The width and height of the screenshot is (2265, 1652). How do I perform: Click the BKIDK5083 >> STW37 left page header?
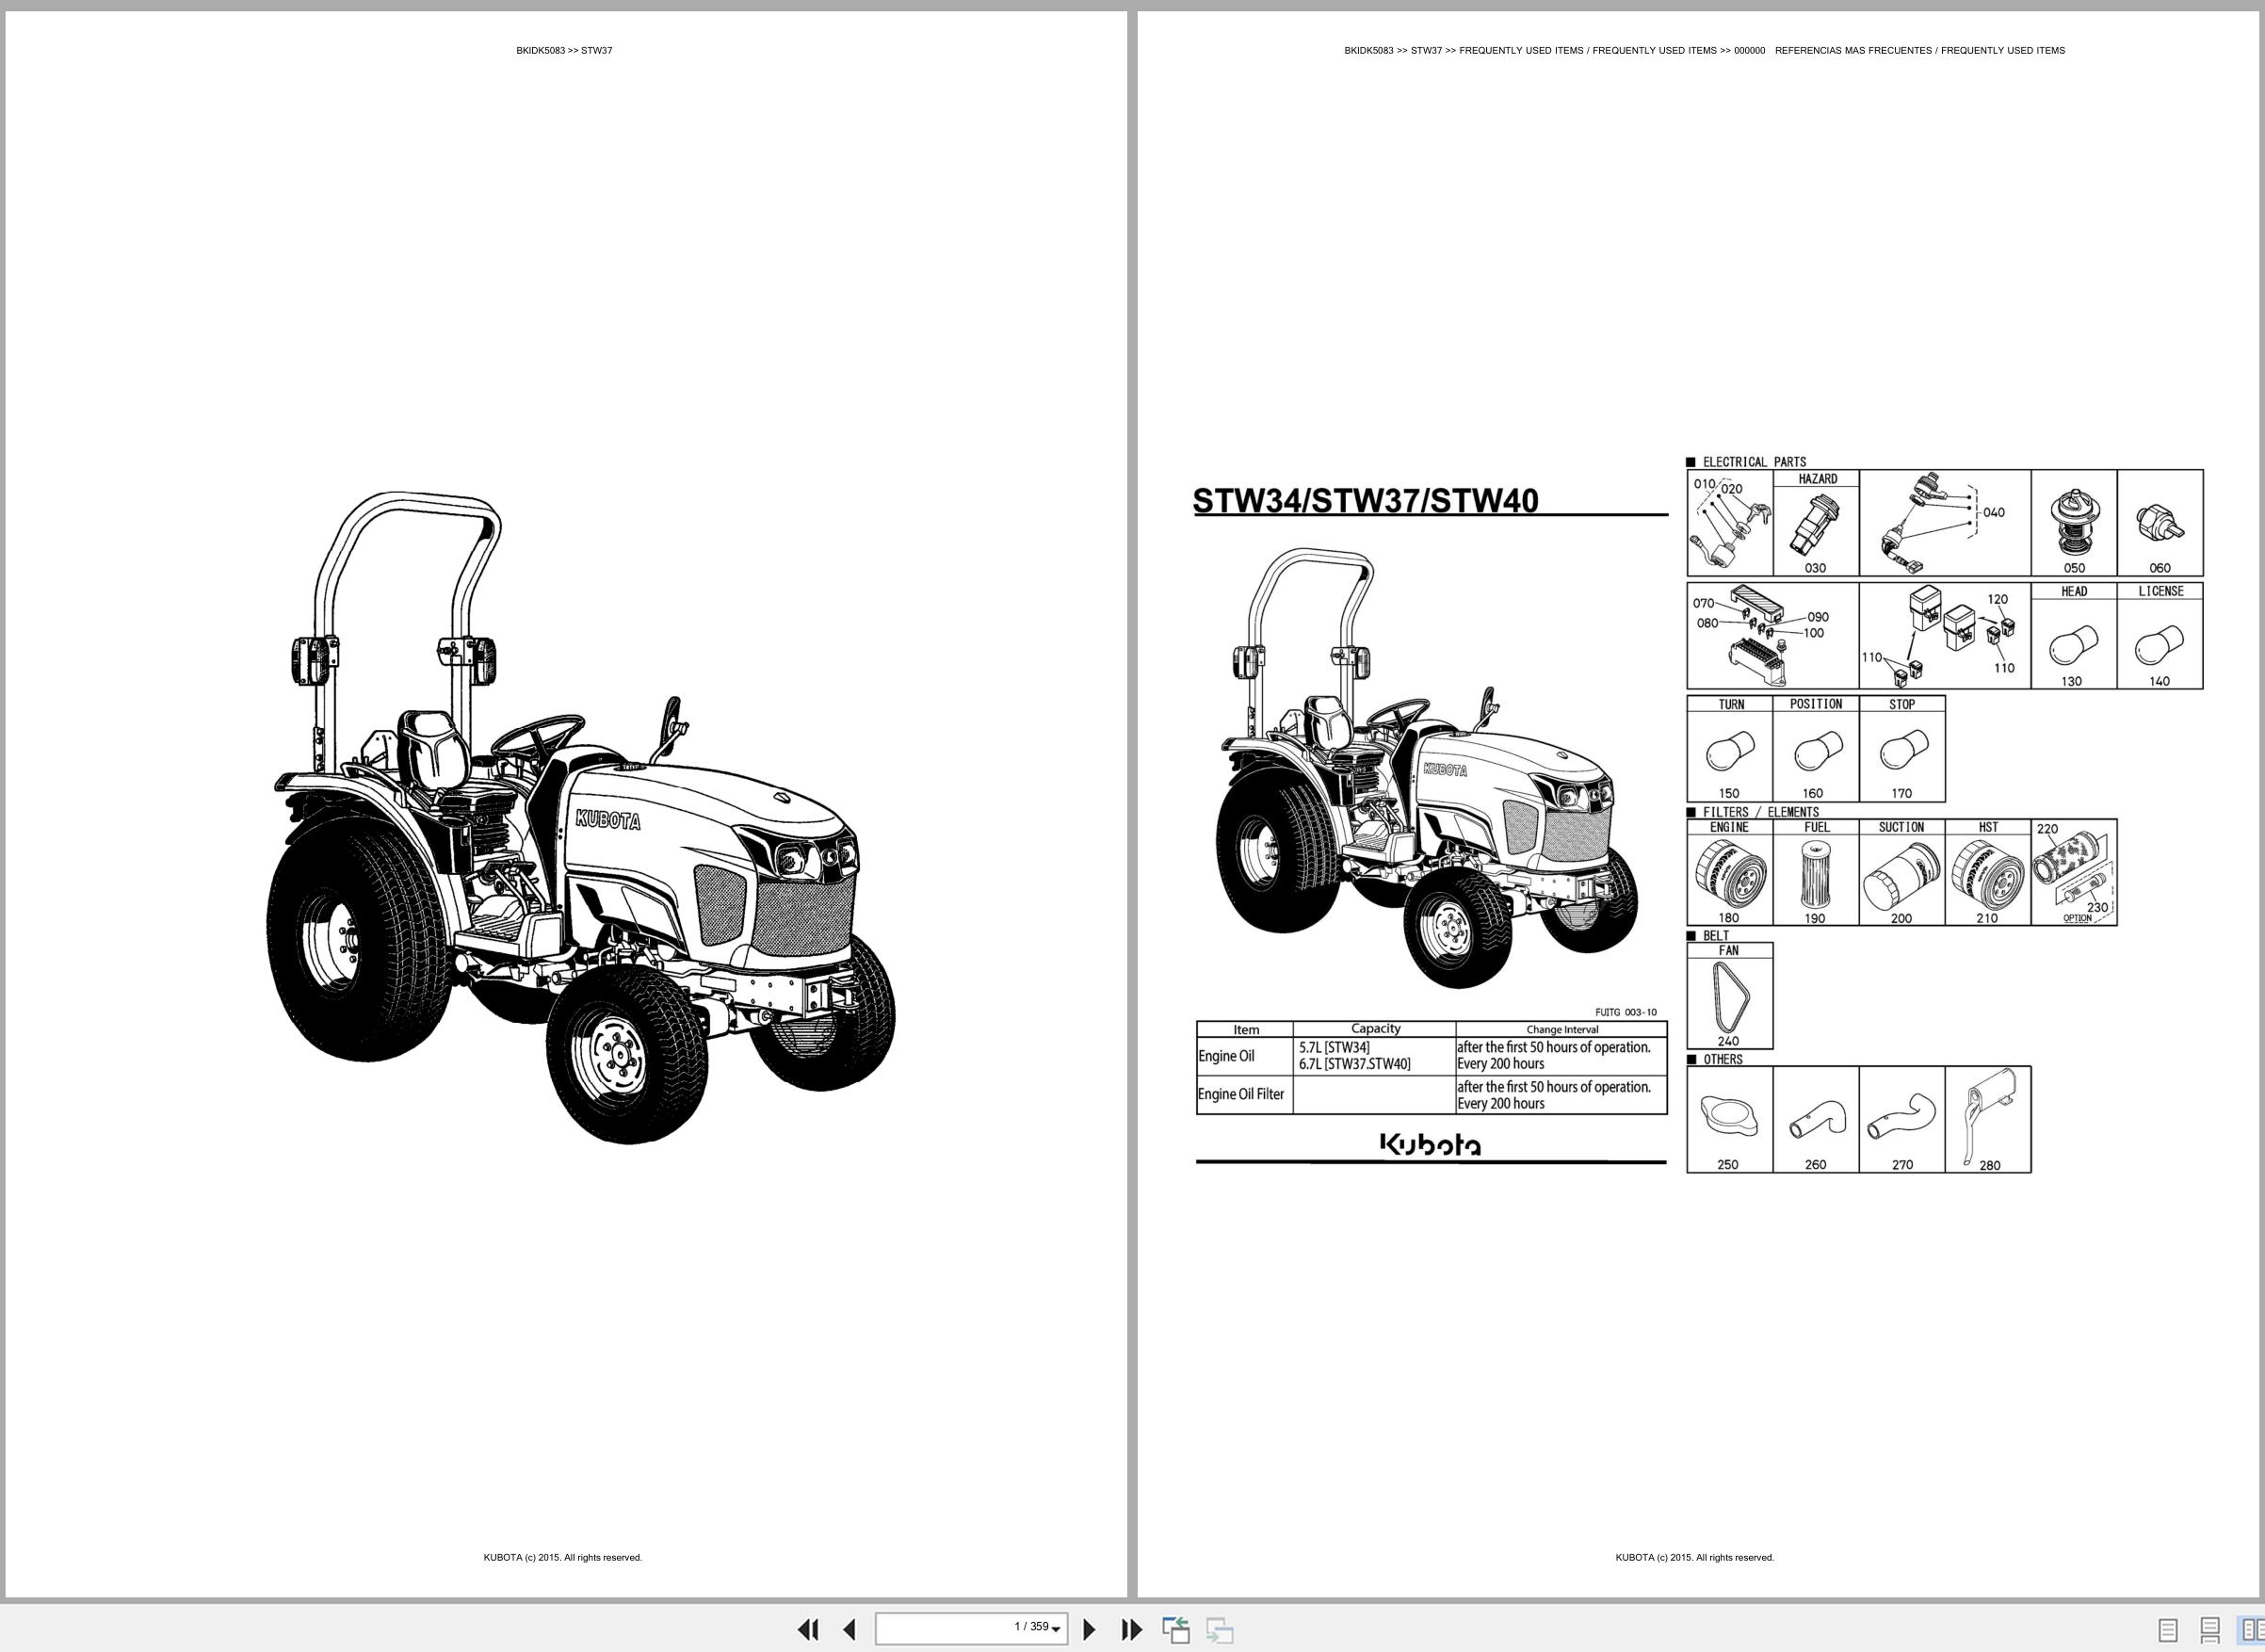564,51
